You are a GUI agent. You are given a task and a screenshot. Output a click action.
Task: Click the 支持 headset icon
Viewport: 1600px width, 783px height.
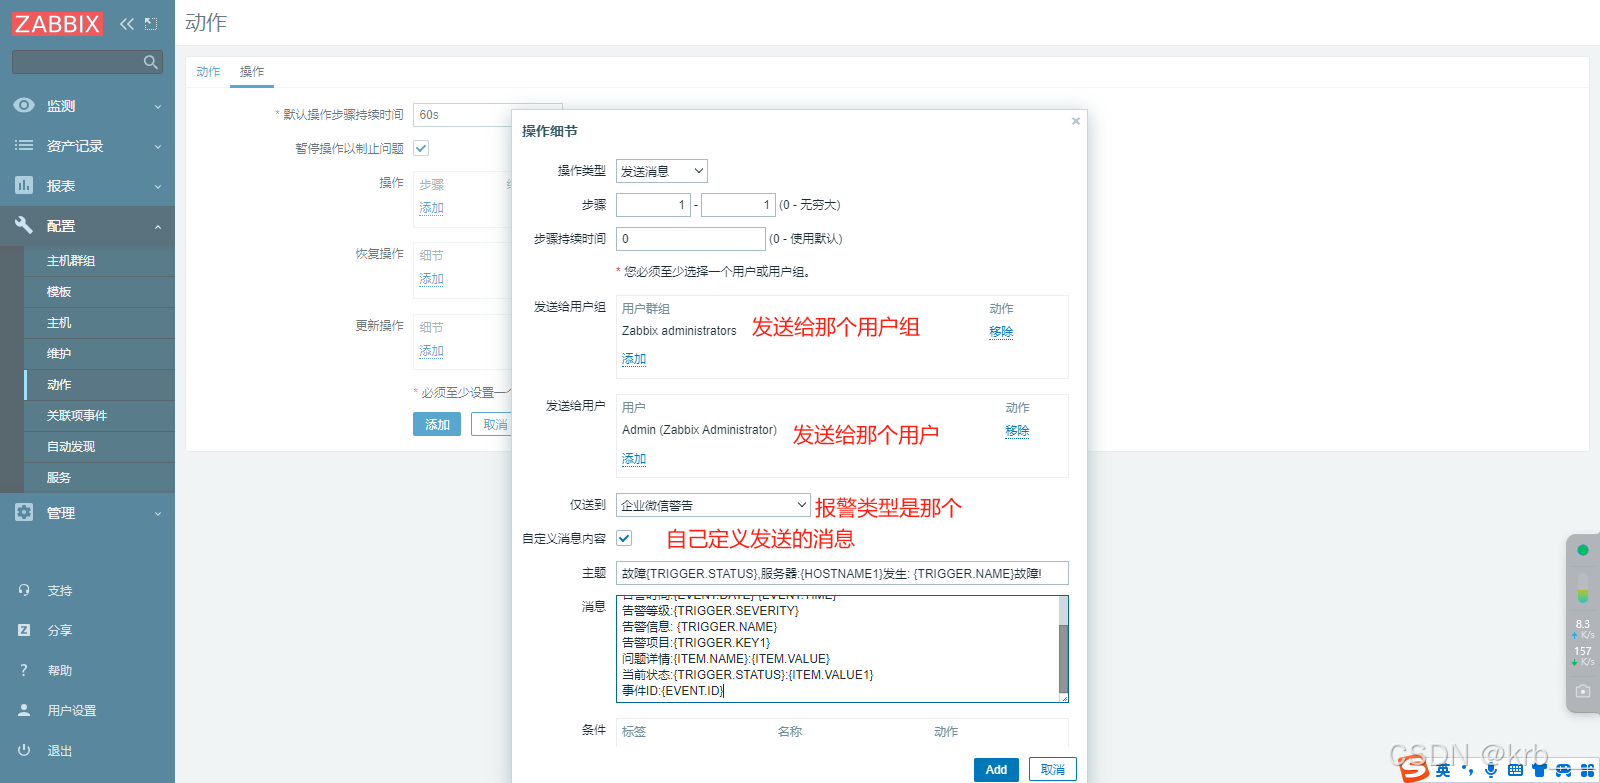click(24, 590)
